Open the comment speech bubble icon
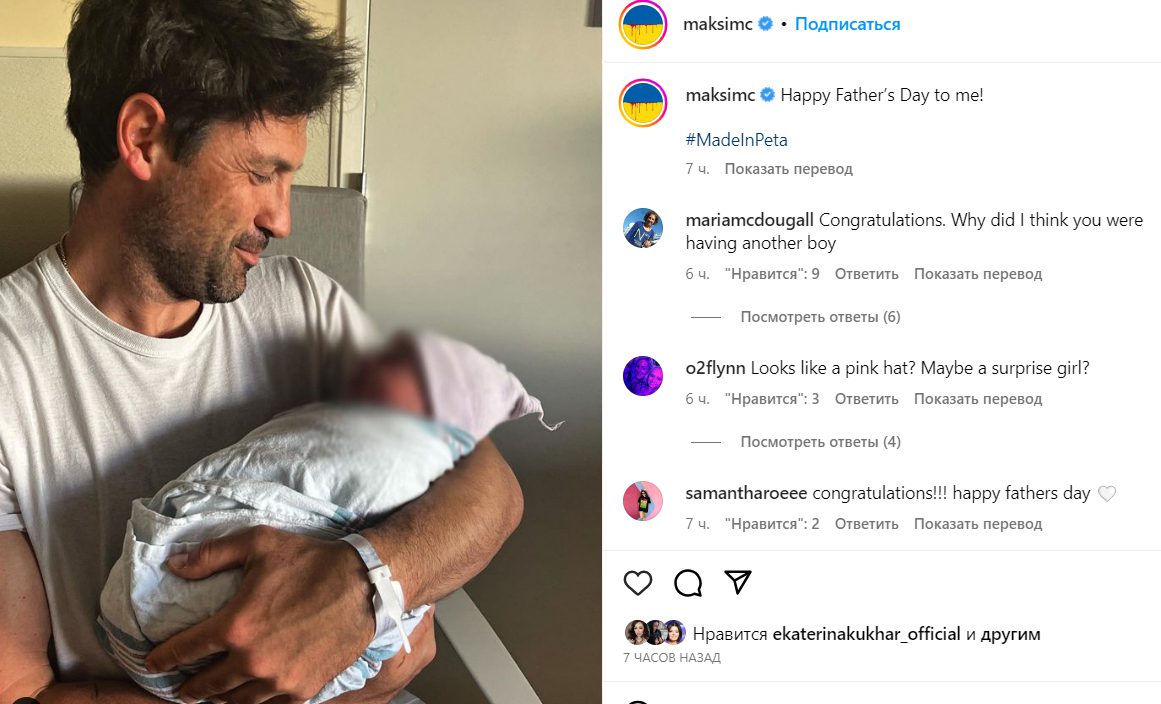This screenshot has width=1161, height=704. [688, 583]
